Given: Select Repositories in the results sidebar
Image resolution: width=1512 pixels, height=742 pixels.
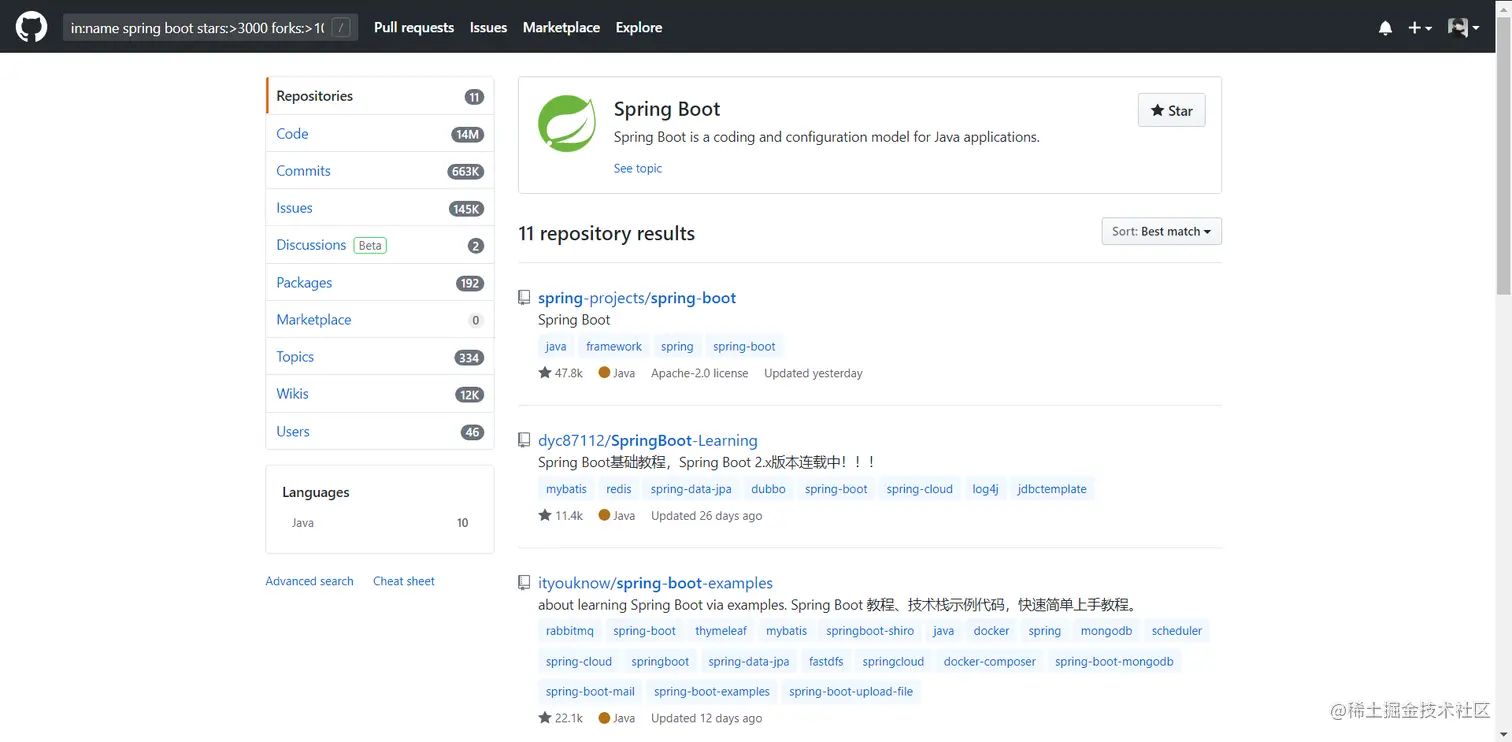Looking at the screenshot, I should (x=380, y=96).
